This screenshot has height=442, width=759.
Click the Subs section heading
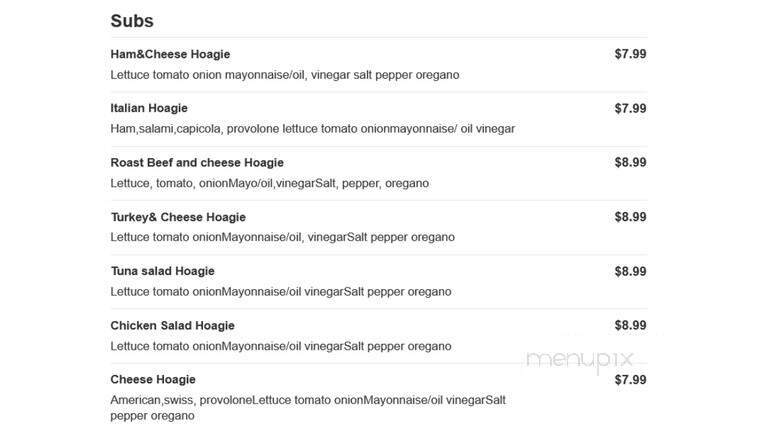[132, 21]
